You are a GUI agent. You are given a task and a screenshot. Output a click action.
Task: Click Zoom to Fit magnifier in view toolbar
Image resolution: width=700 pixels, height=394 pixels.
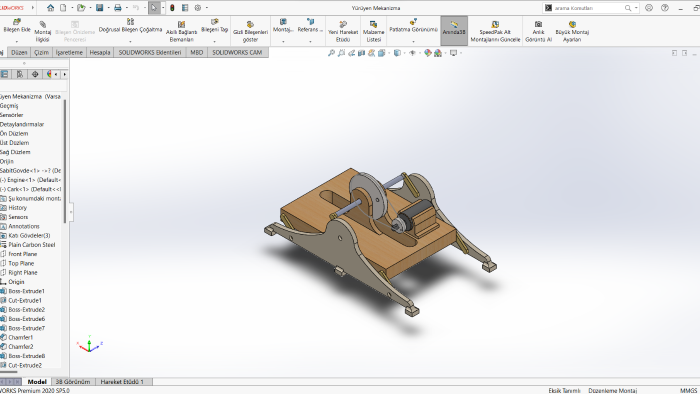[331, 53]
